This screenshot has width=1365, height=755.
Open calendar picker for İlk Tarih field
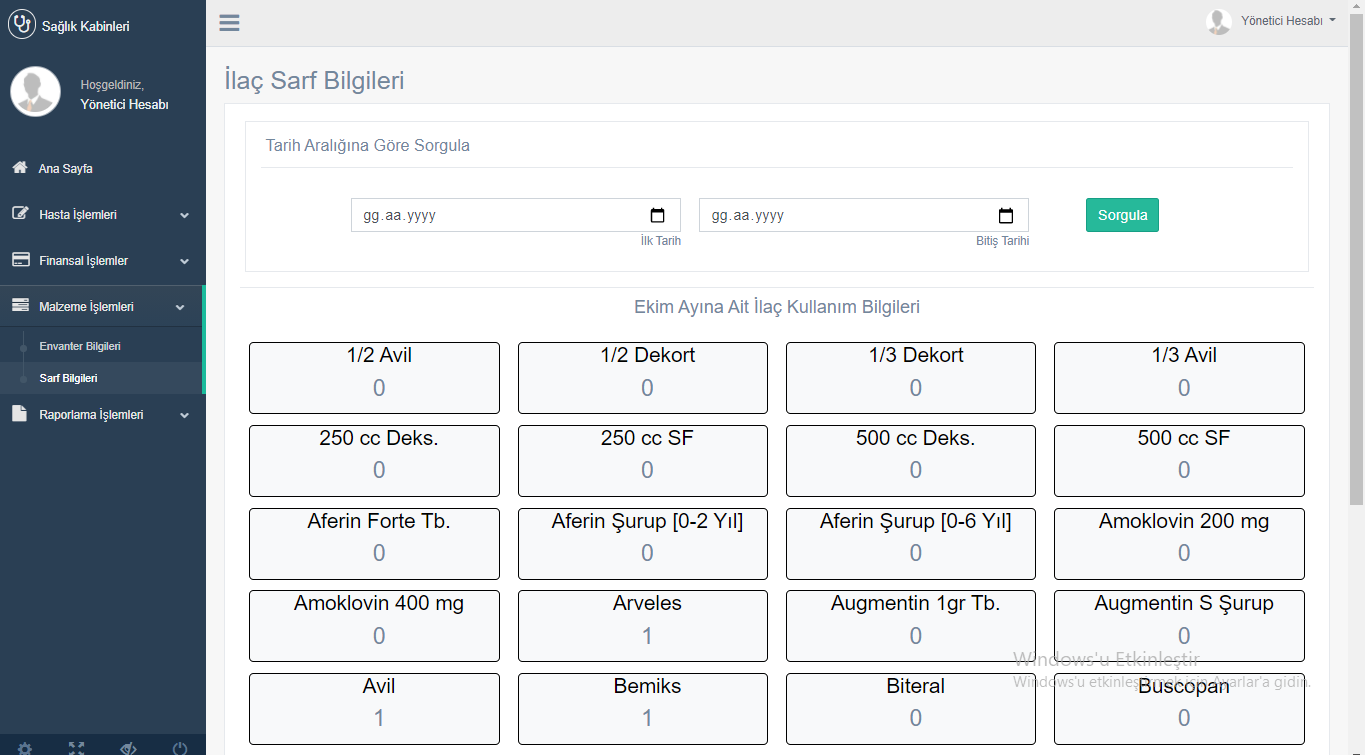[657, 215]
